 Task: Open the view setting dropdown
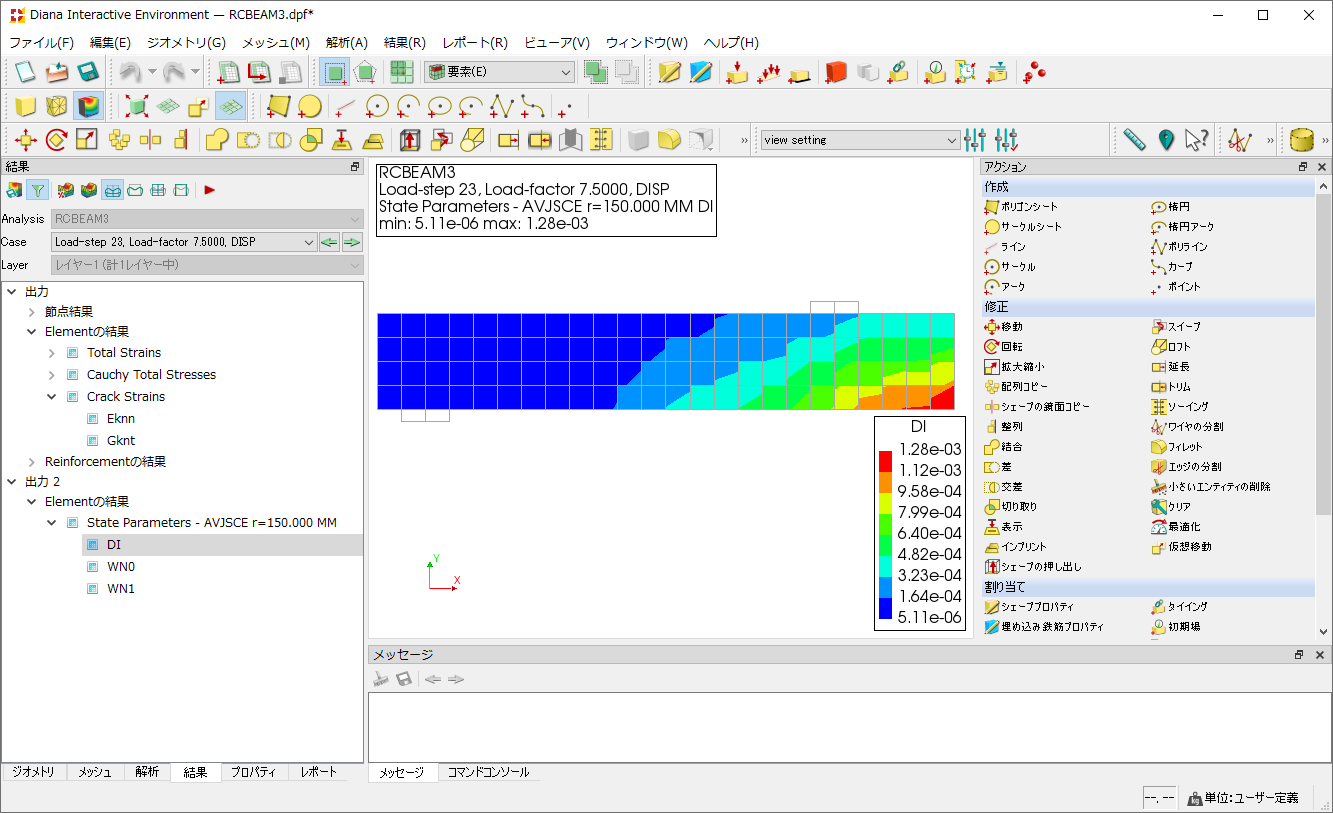pyautogui.click(x=860, y=140)
